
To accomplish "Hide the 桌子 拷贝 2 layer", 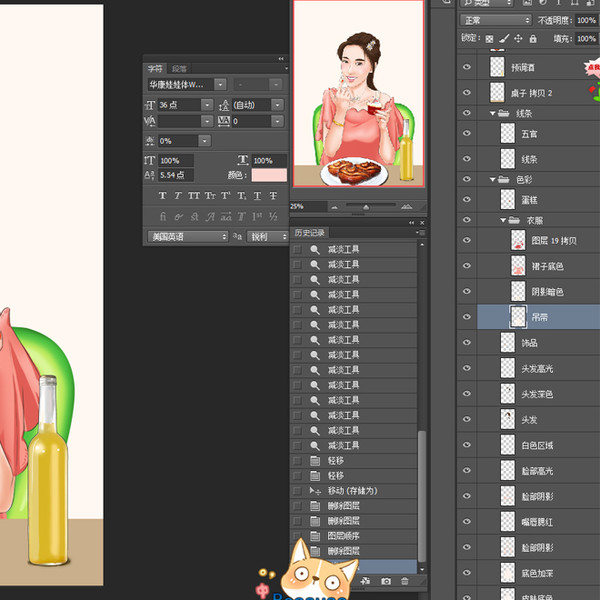I will (467, 92).
